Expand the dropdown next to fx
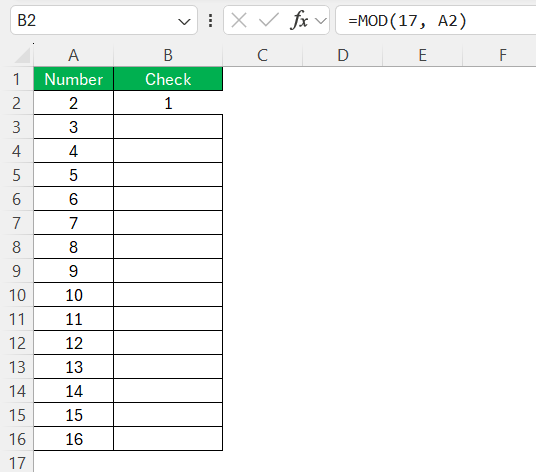 321,21
